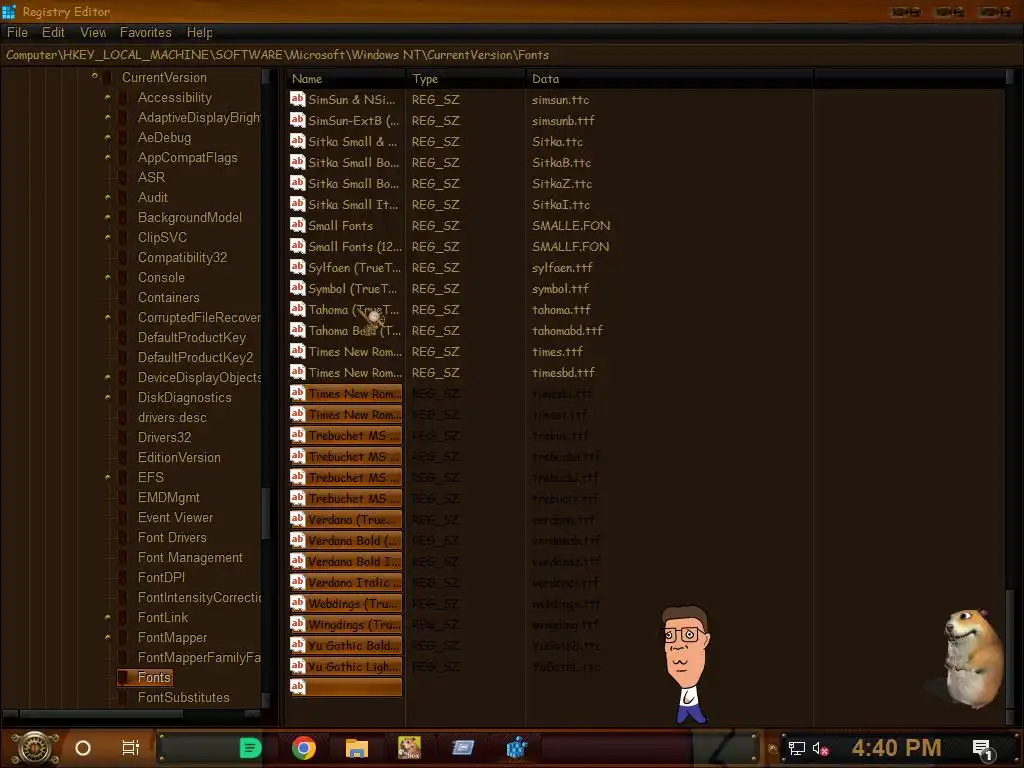Open the File menu
The image size is (1024, 768).
coord(17,33)
